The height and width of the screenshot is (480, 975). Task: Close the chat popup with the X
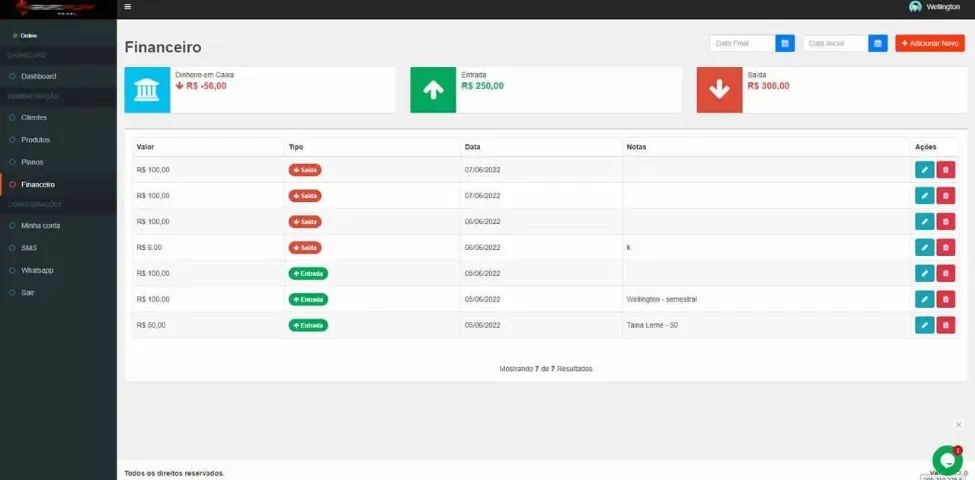pos(958,425)
